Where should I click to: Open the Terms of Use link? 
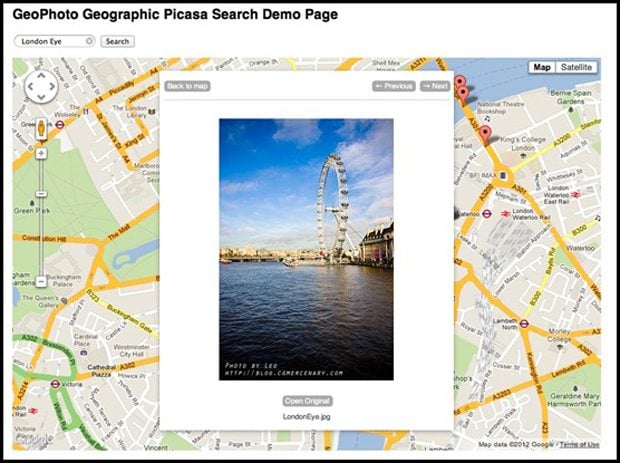point(580,445)
